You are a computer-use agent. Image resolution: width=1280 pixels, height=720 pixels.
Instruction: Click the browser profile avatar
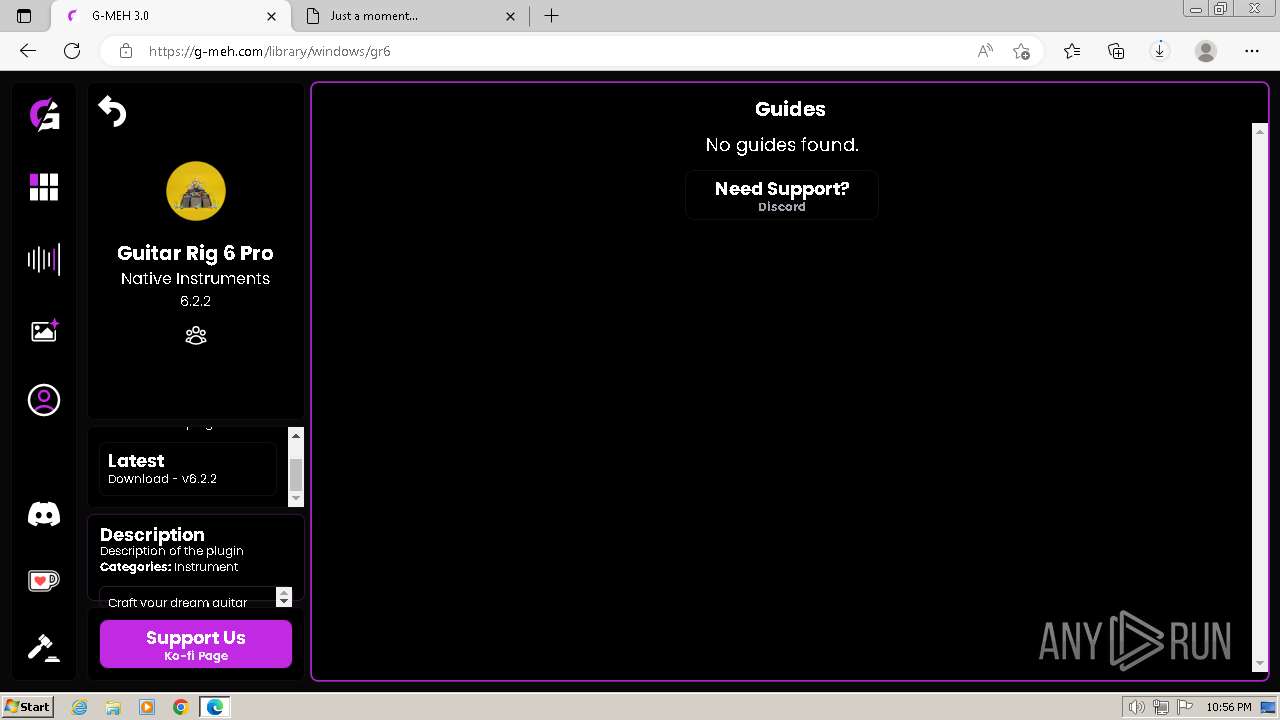1206,51
